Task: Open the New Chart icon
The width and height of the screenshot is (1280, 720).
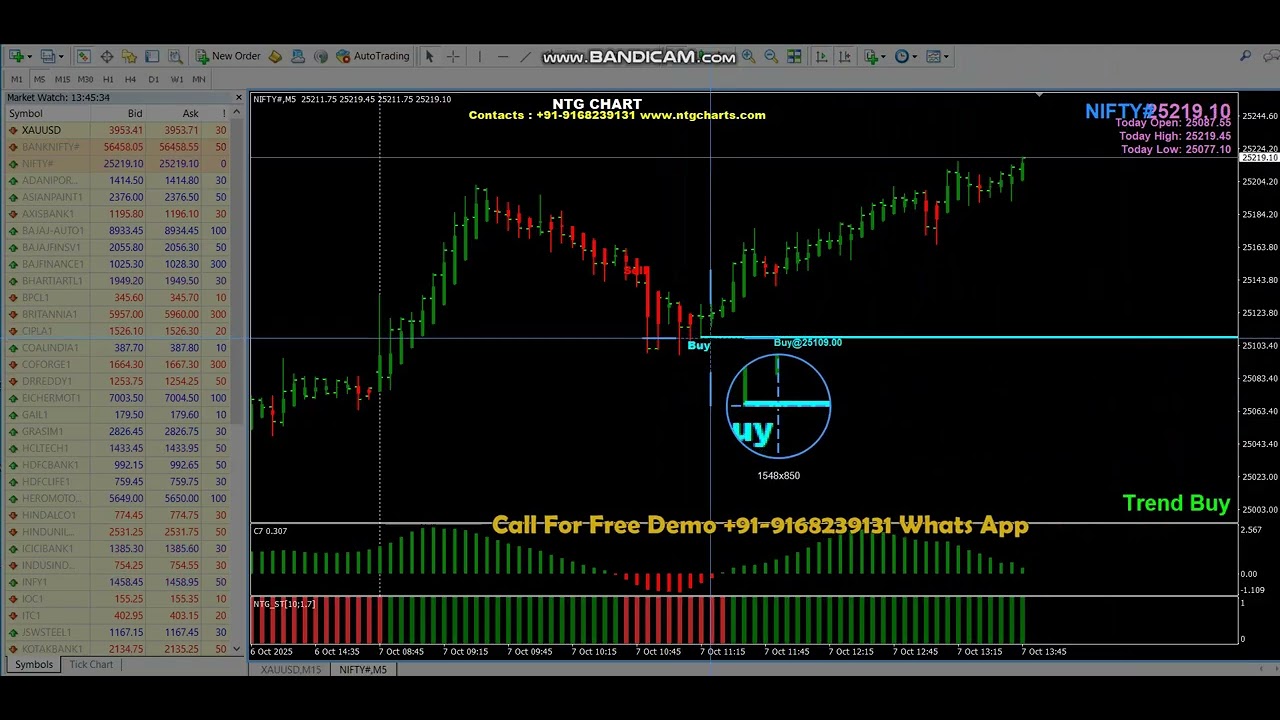Action: point(17,56)
